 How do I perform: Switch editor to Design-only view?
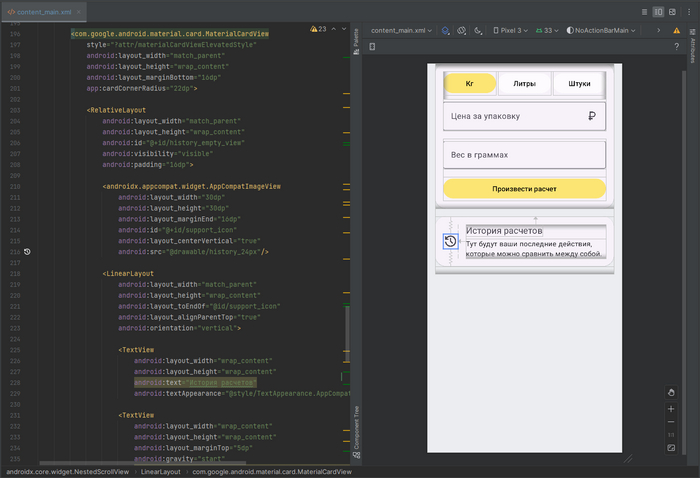(x=673, y=12)
